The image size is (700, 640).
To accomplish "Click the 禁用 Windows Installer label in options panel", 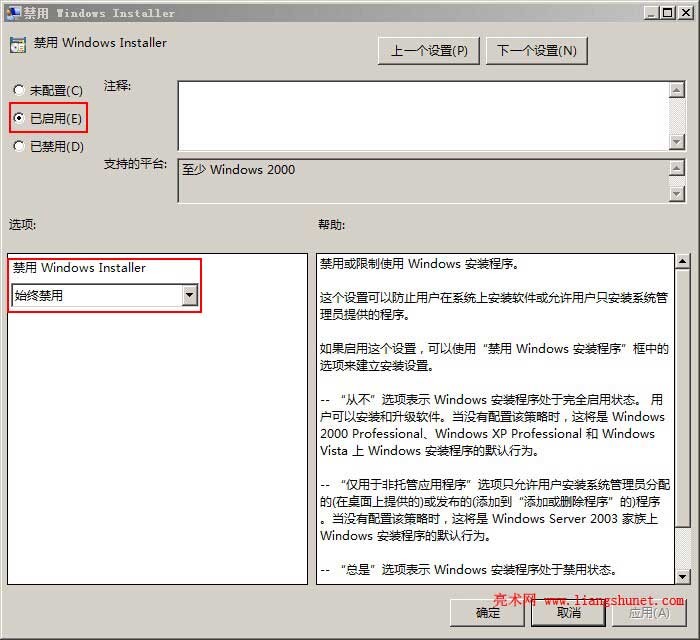I will (x=79, y=268).
